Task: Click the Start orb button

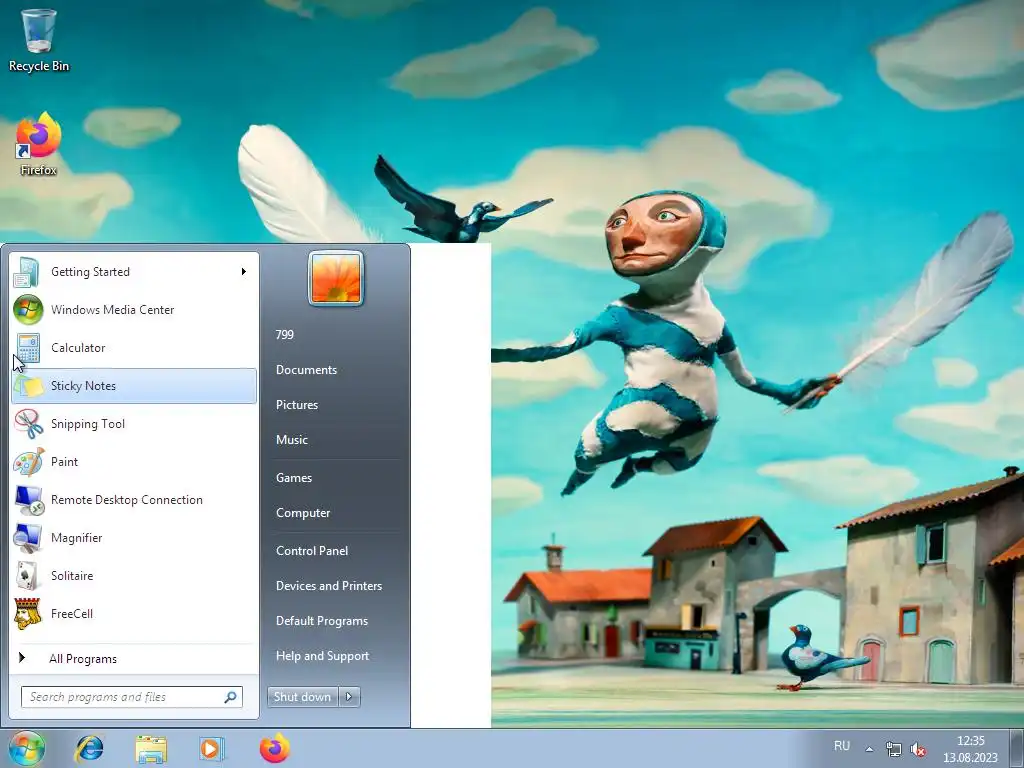Action: (27, 748)
